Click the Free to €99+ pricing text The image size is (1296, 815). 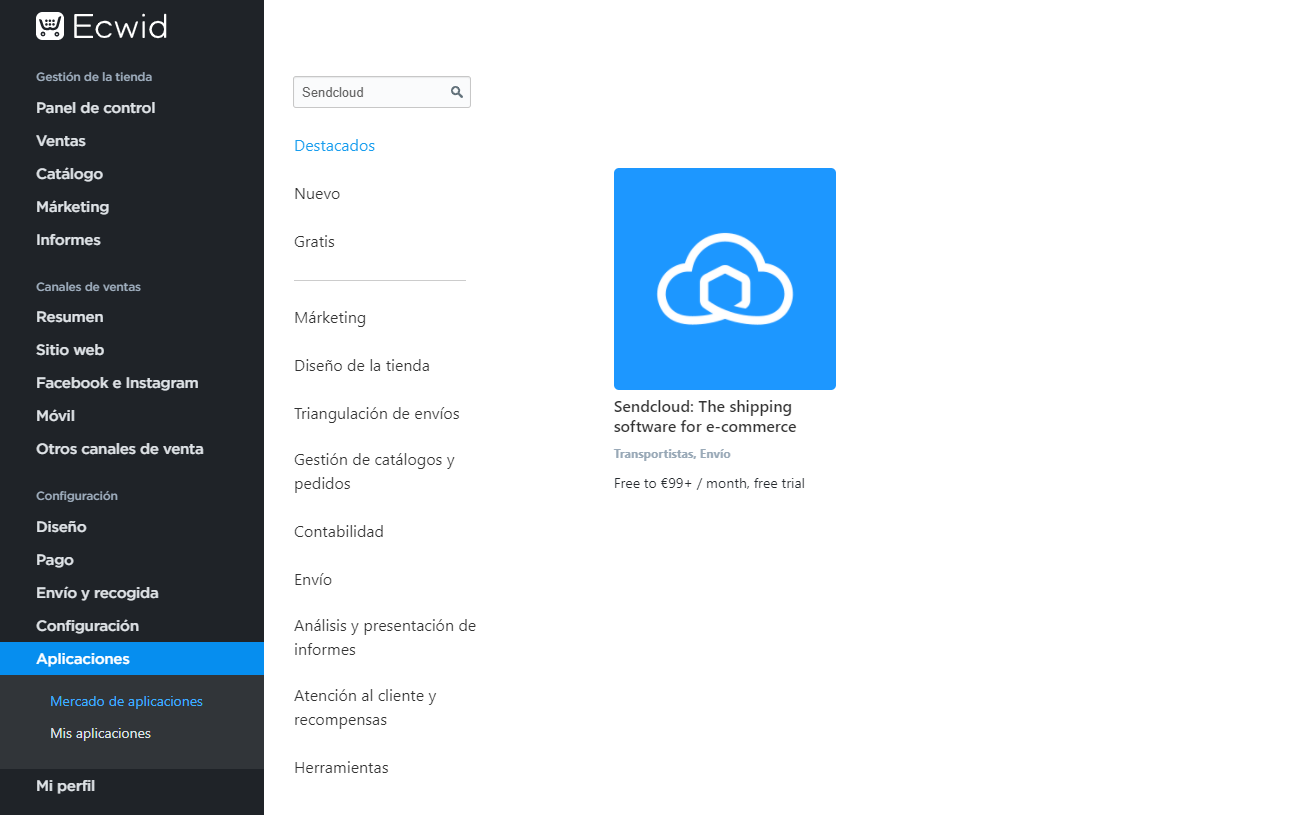[709, 484]
